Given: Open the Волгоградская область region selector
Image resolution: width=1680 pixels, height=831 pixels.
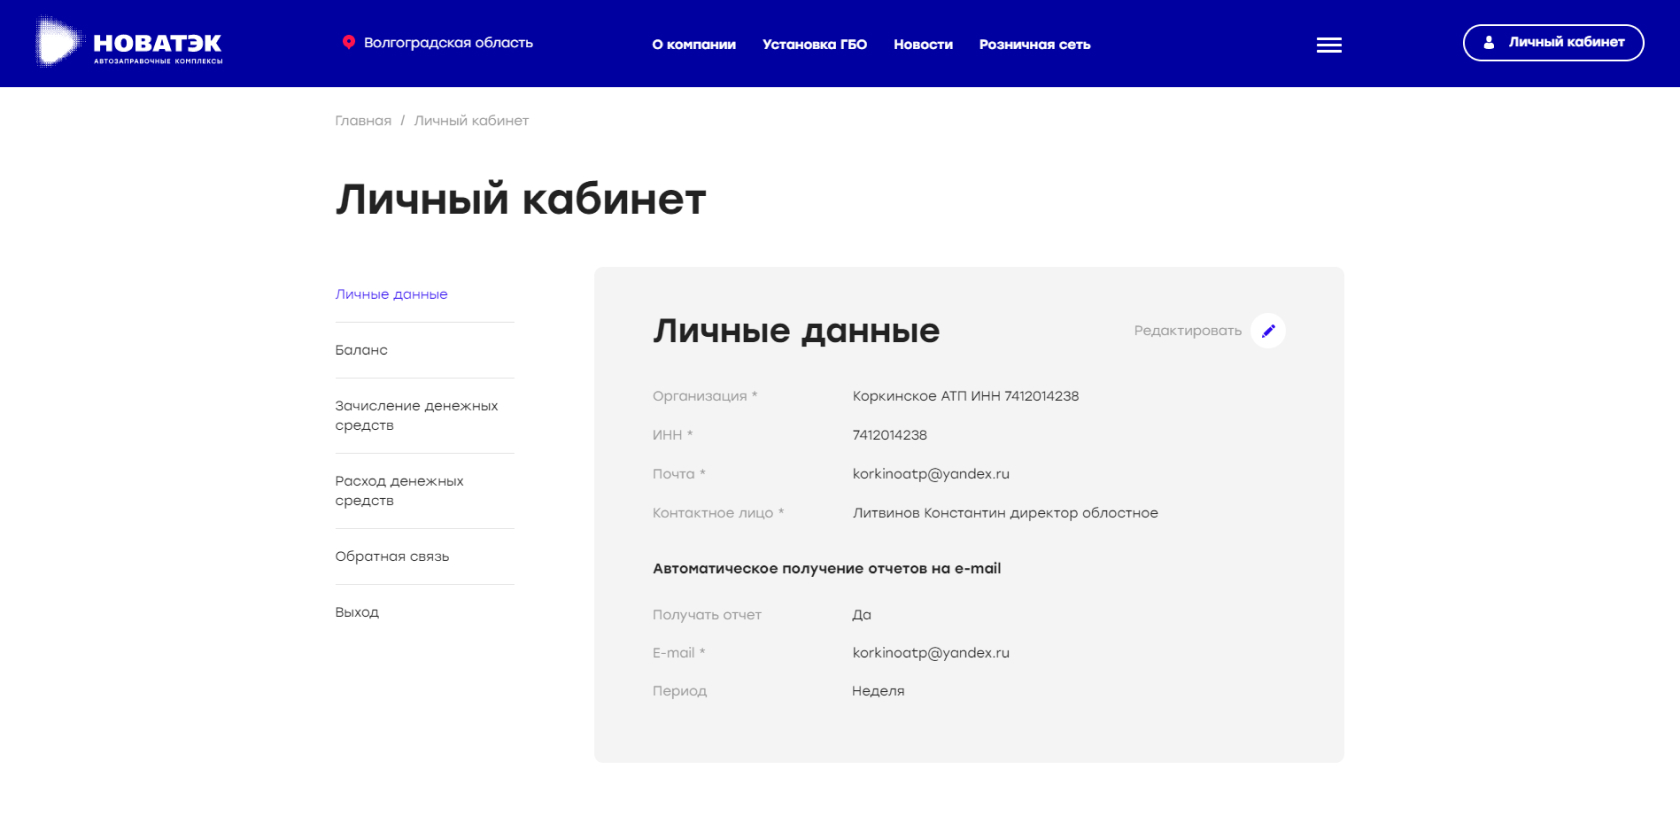Looking at the screenshot, I should (x=447, y=43).
